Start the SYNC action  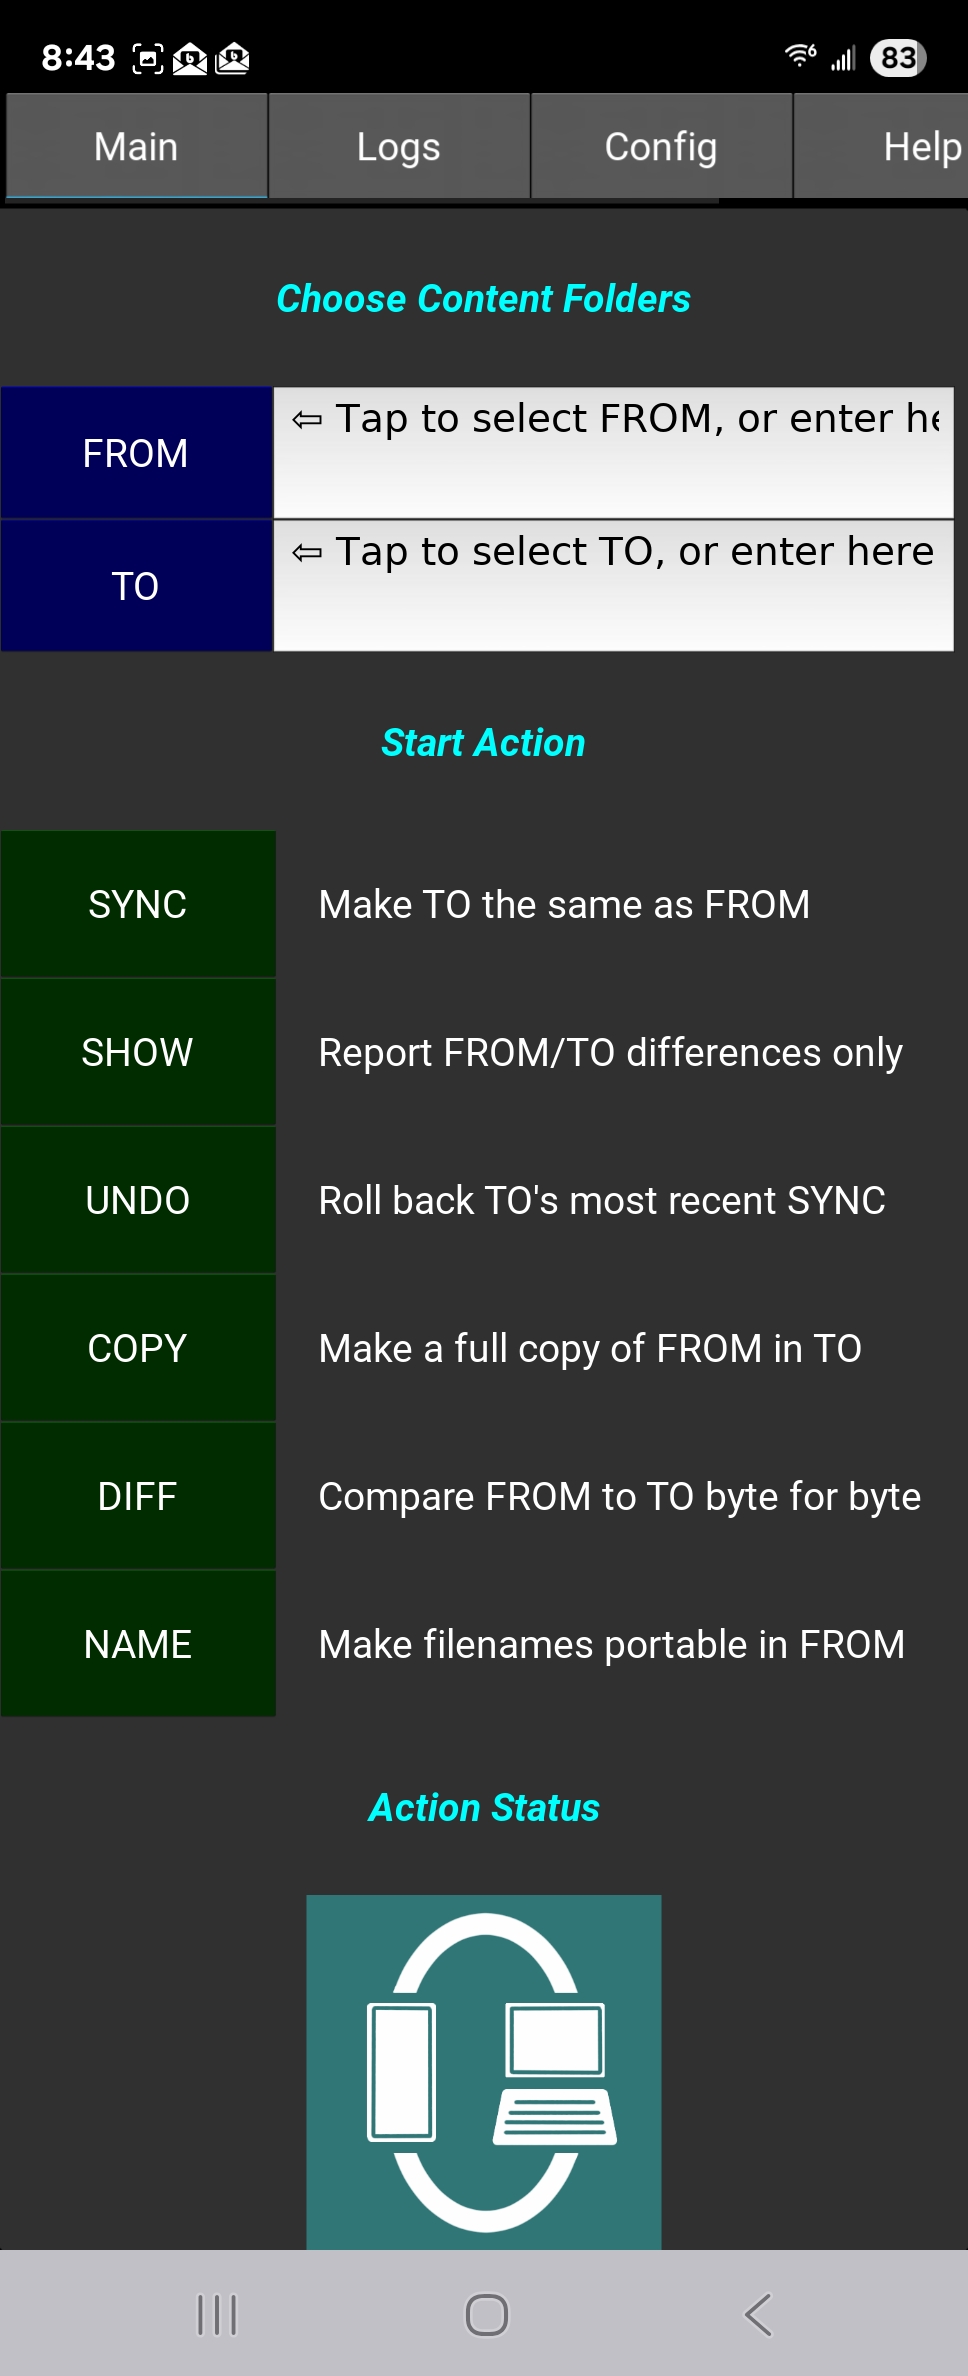tap(138, 905)
